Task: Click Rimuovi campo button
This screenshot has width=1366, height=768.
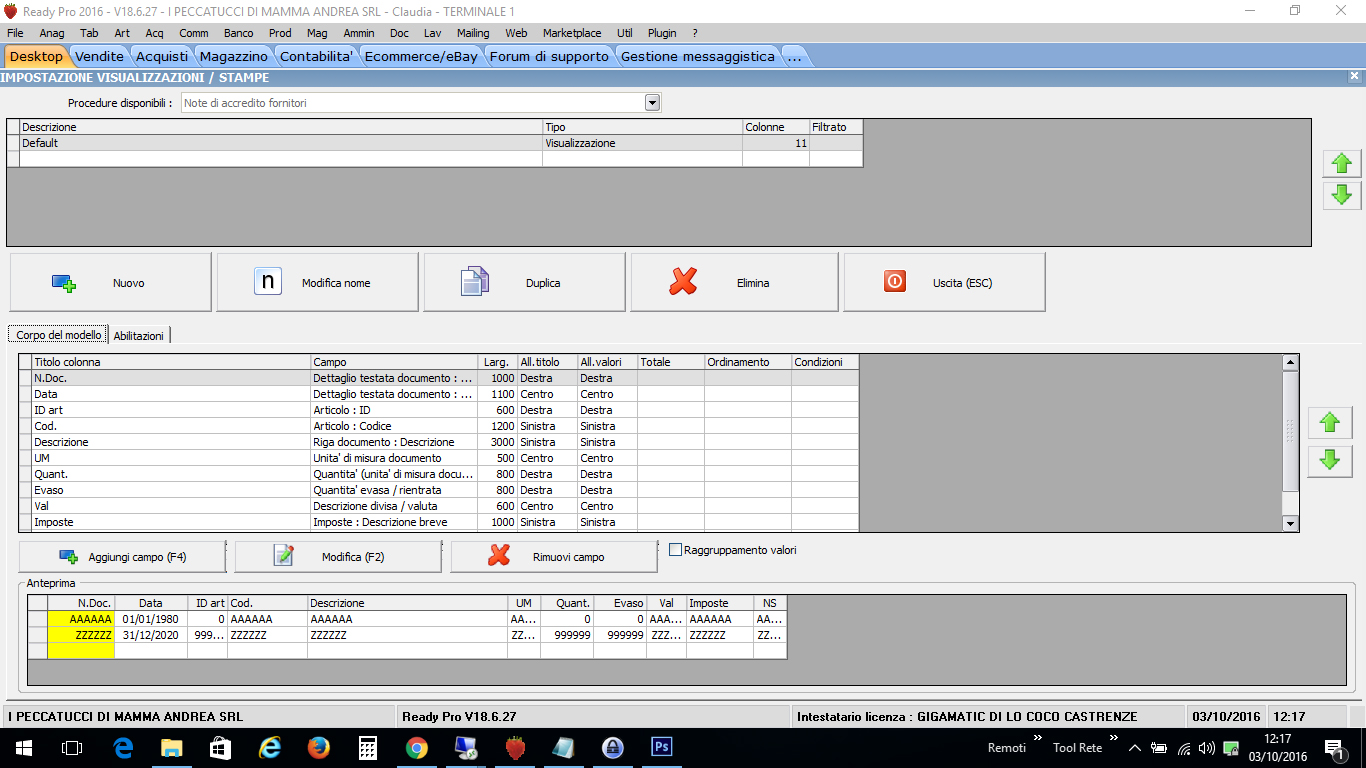Action: 554,557
